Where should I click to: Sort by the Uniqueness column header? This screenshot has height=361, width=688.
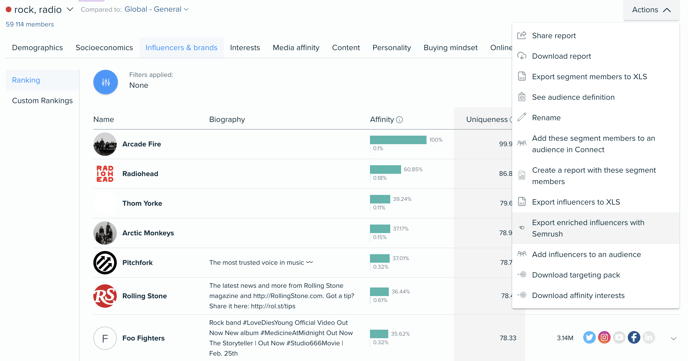click(487, 119)
